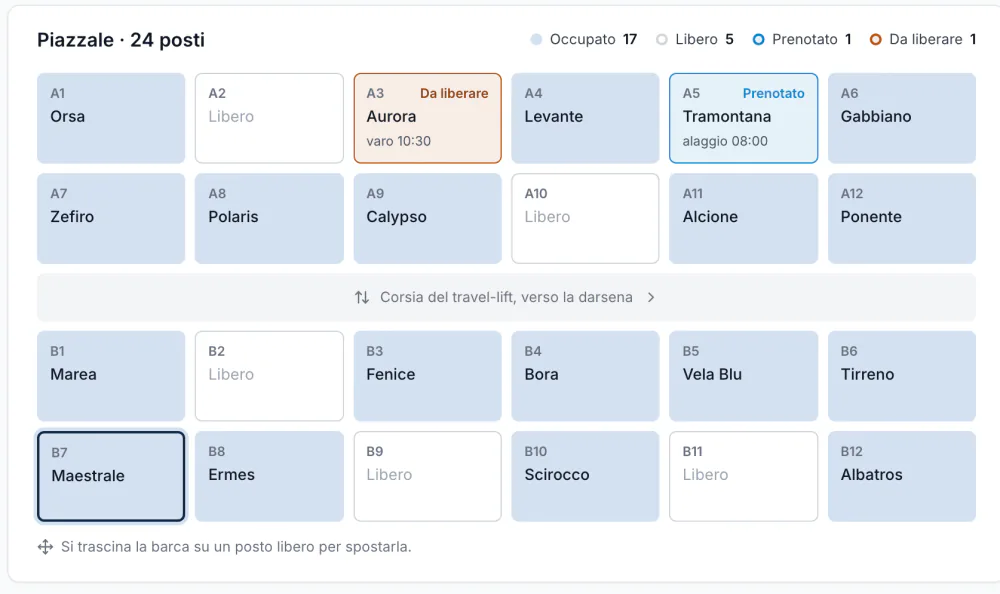Viewport: 1000px width, 594px height.
Task: Select berth B5 Vela Blu
Action: click(744, 376)
